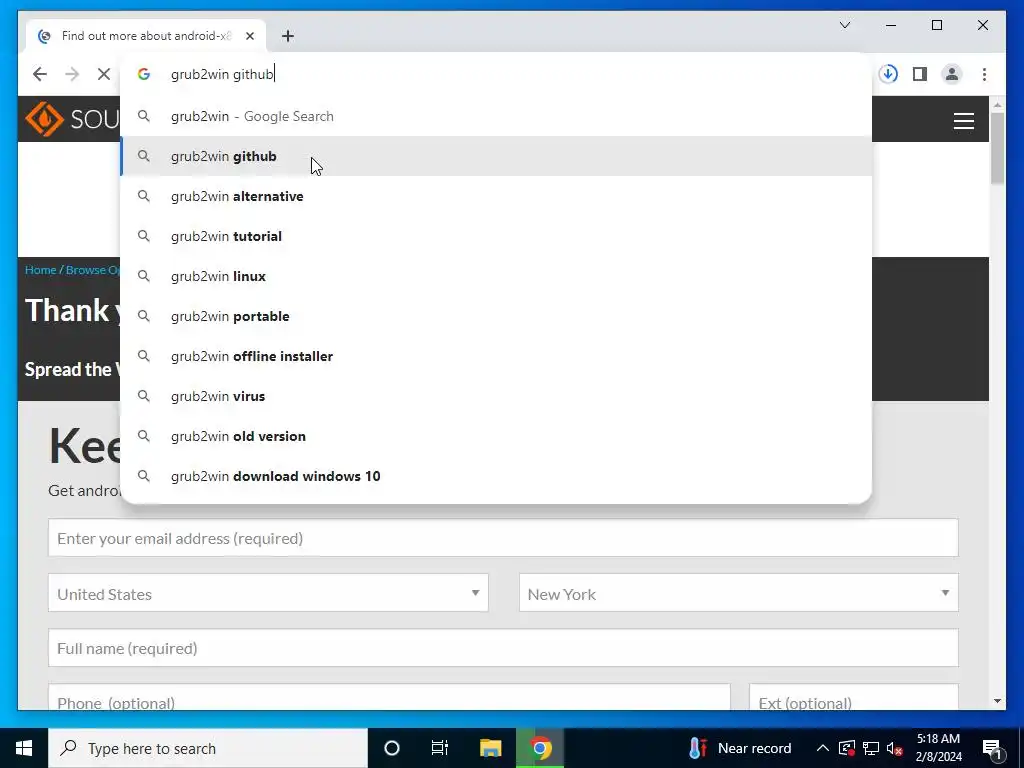Open Task View on taskbar

(440, 748)
